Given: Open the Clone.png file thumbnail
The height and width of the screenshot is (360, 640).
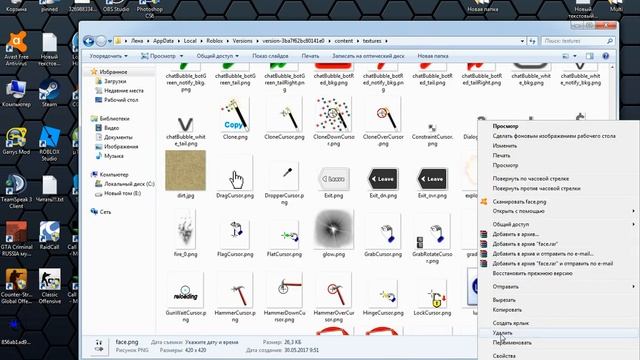Looking at the screenshot, I should click(x=235, y=116).
